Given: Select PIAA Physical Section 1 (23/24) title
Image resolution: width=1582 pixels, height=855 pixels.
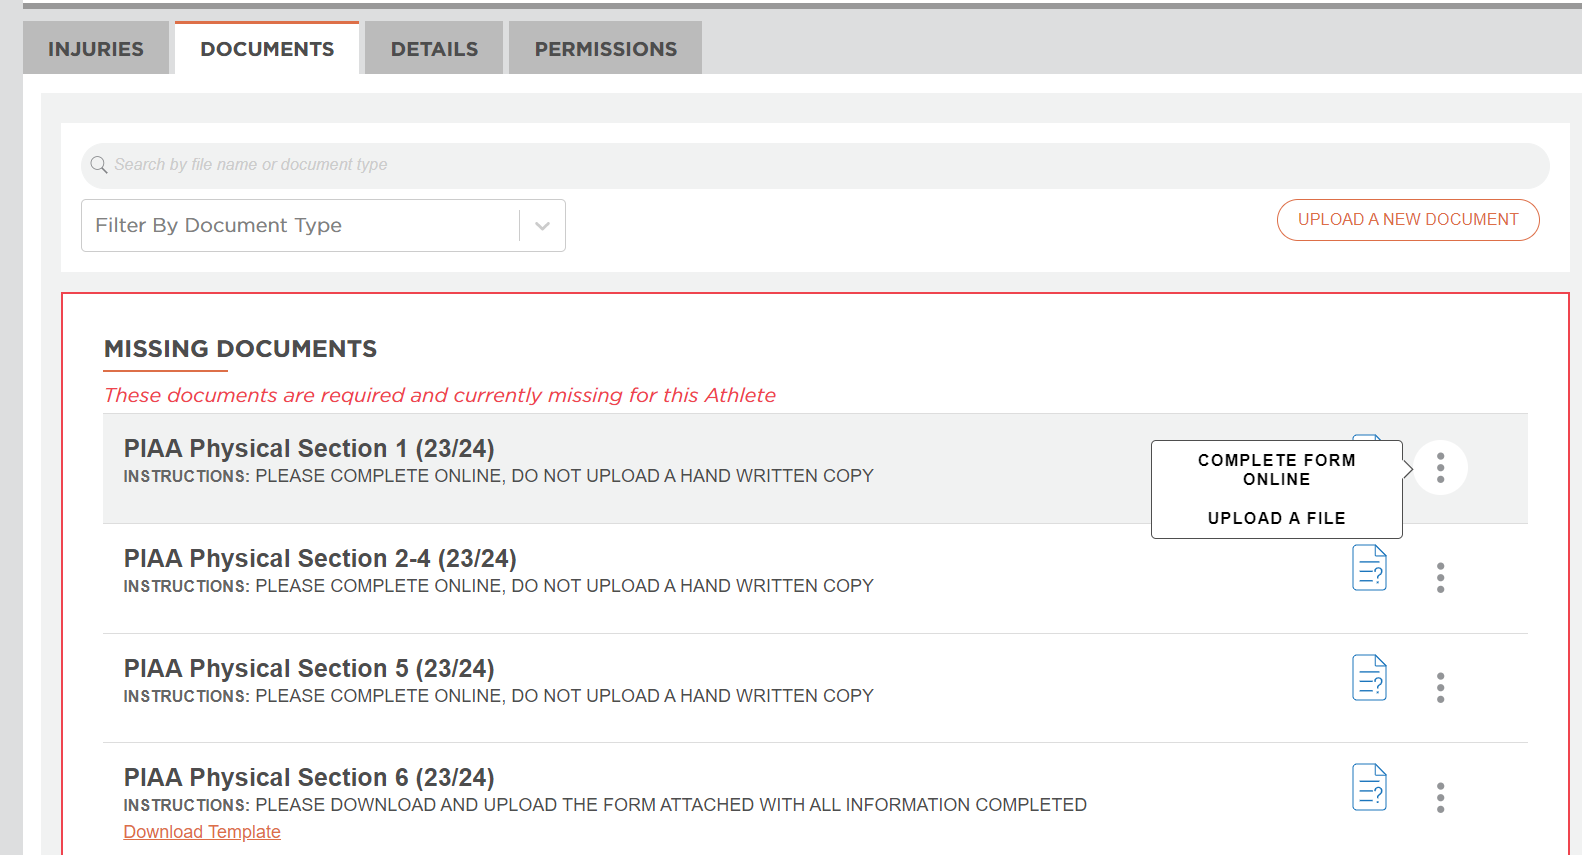Looking at the screenshot, I should pos(309,448).
